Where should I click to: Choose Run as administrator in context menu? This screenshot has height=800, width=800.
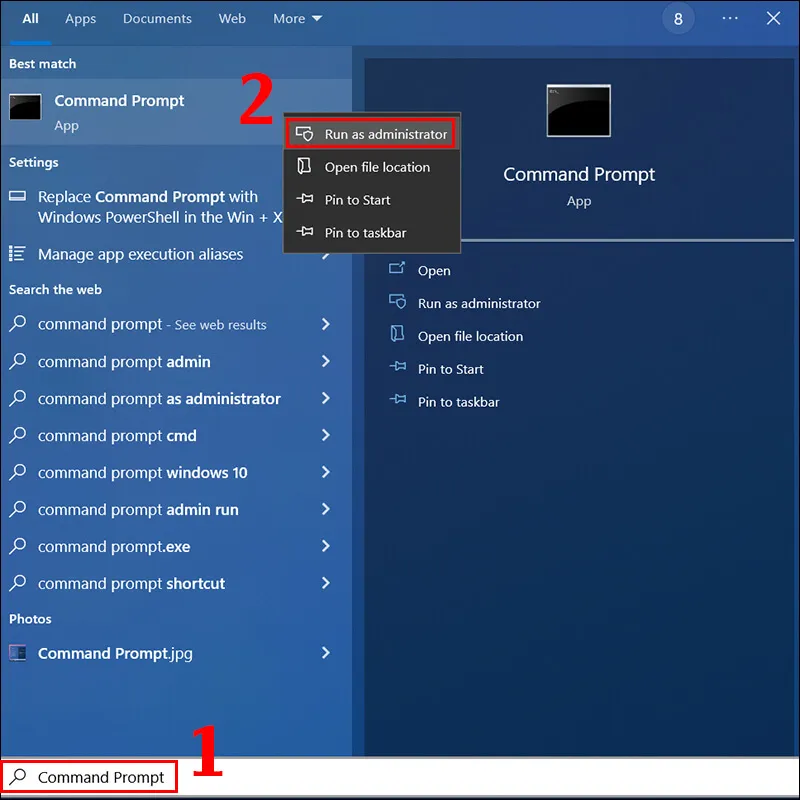click(371, 134)
